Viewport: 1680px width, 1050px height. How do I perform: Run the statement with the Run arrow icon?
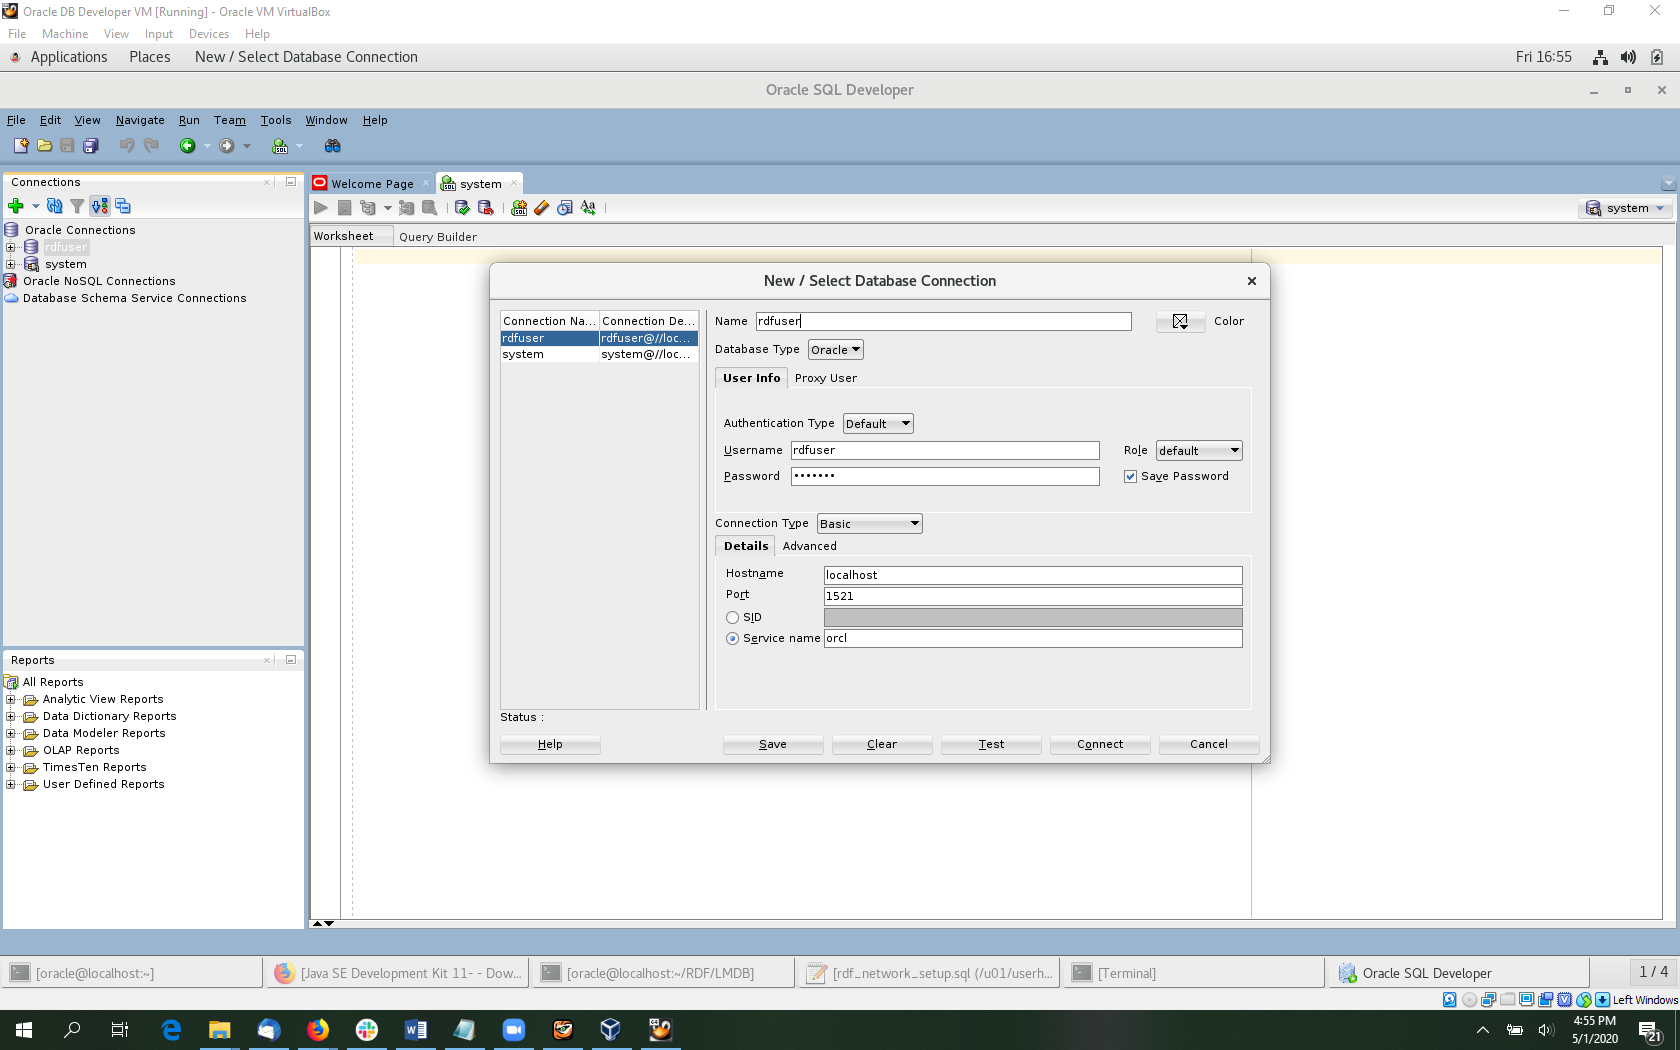pyautogui.click(x=321, y=208)
